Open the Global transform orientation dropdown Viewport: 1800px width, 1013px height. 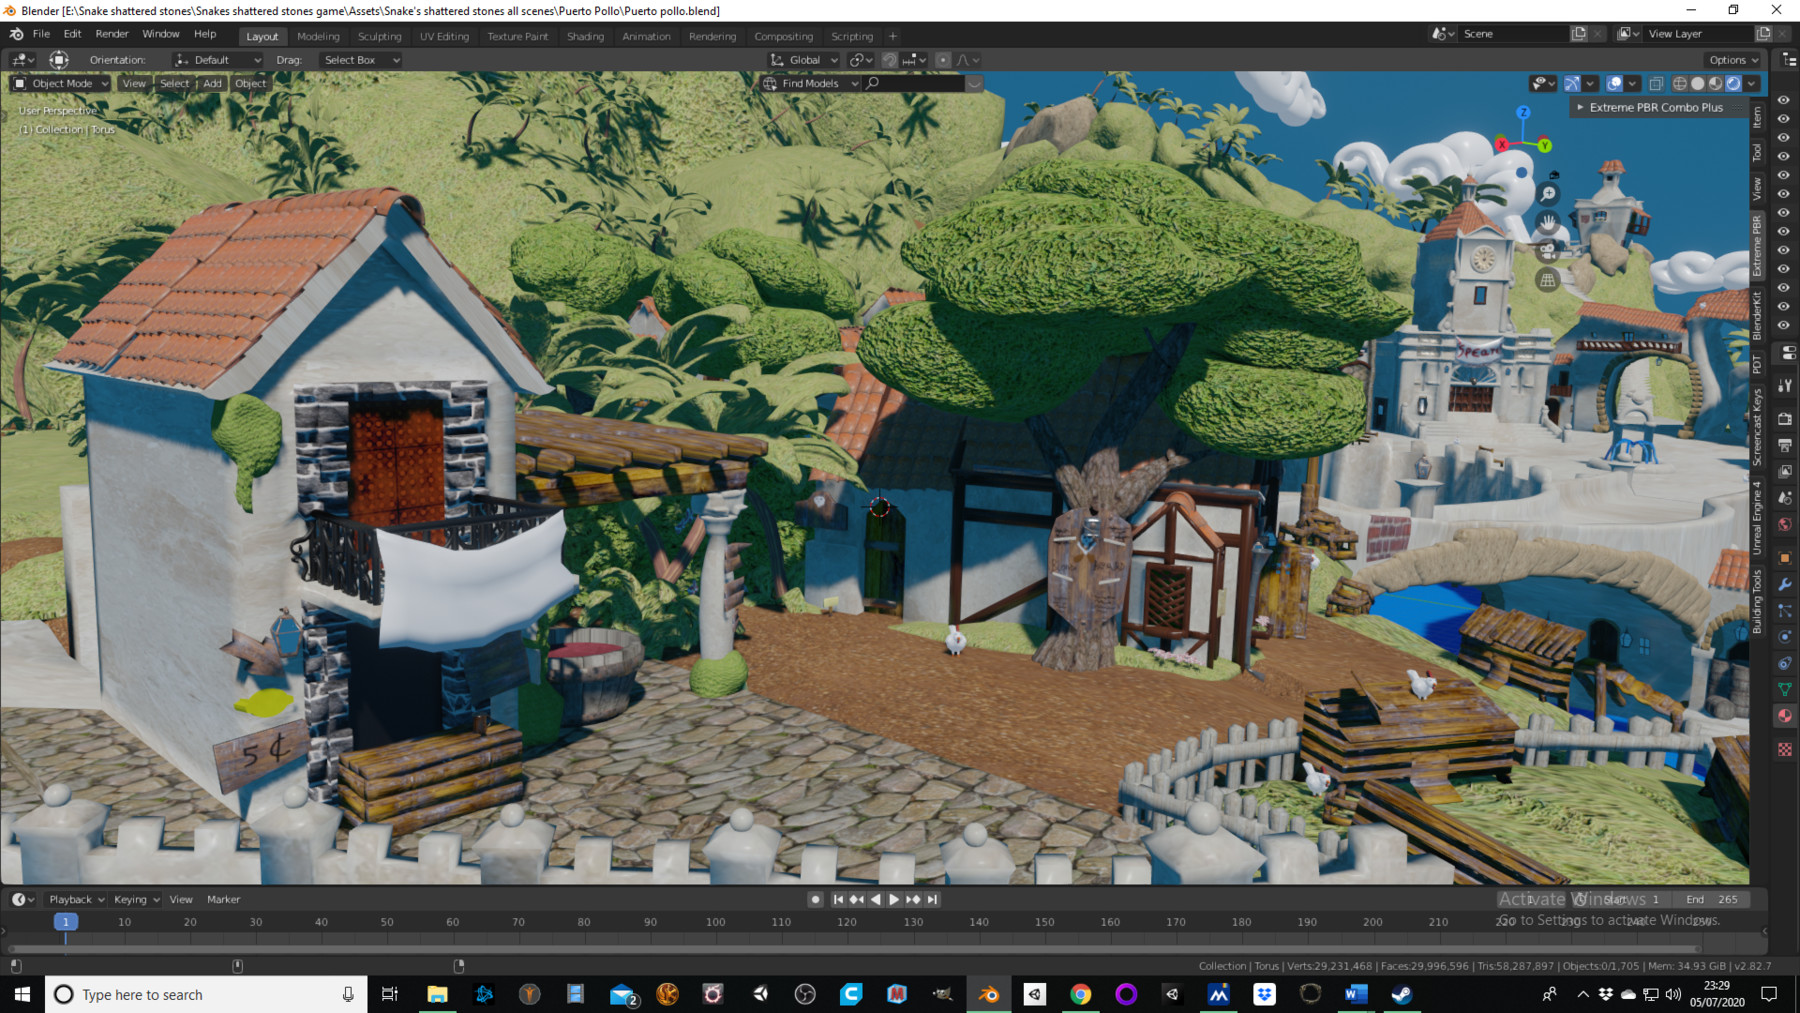(805, 59)
